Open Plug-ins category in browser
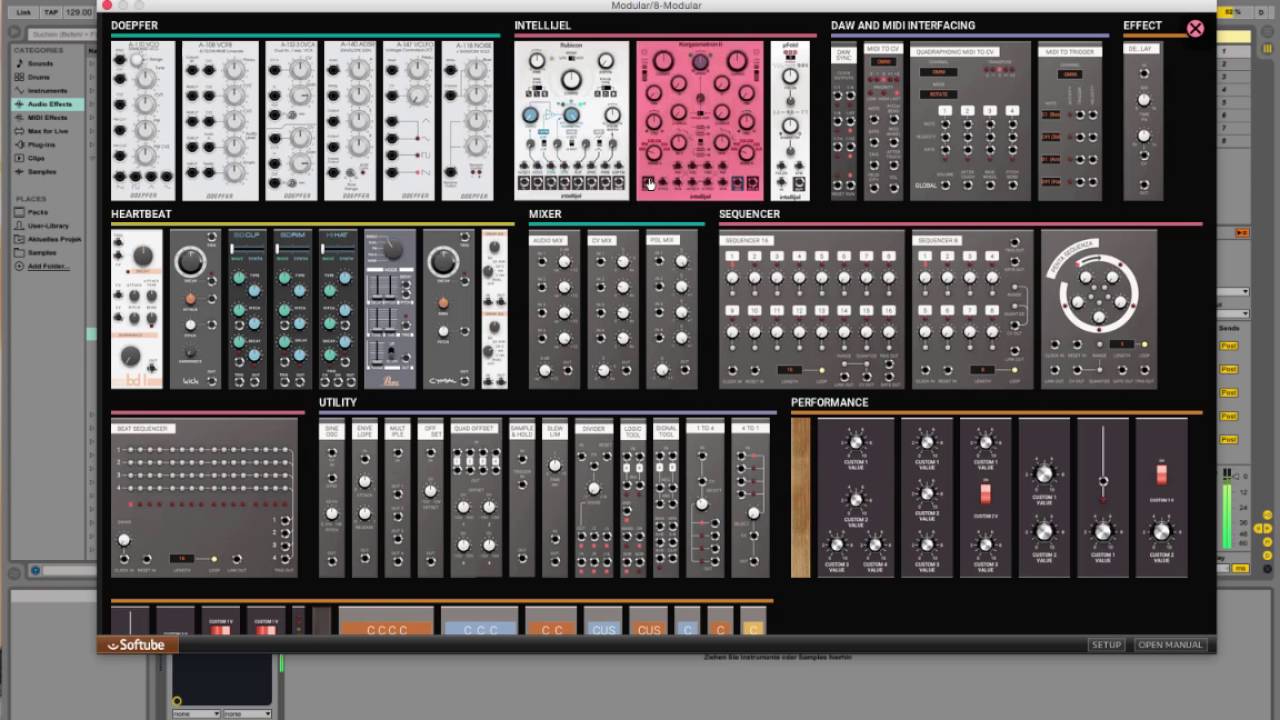 click(41, 144)
